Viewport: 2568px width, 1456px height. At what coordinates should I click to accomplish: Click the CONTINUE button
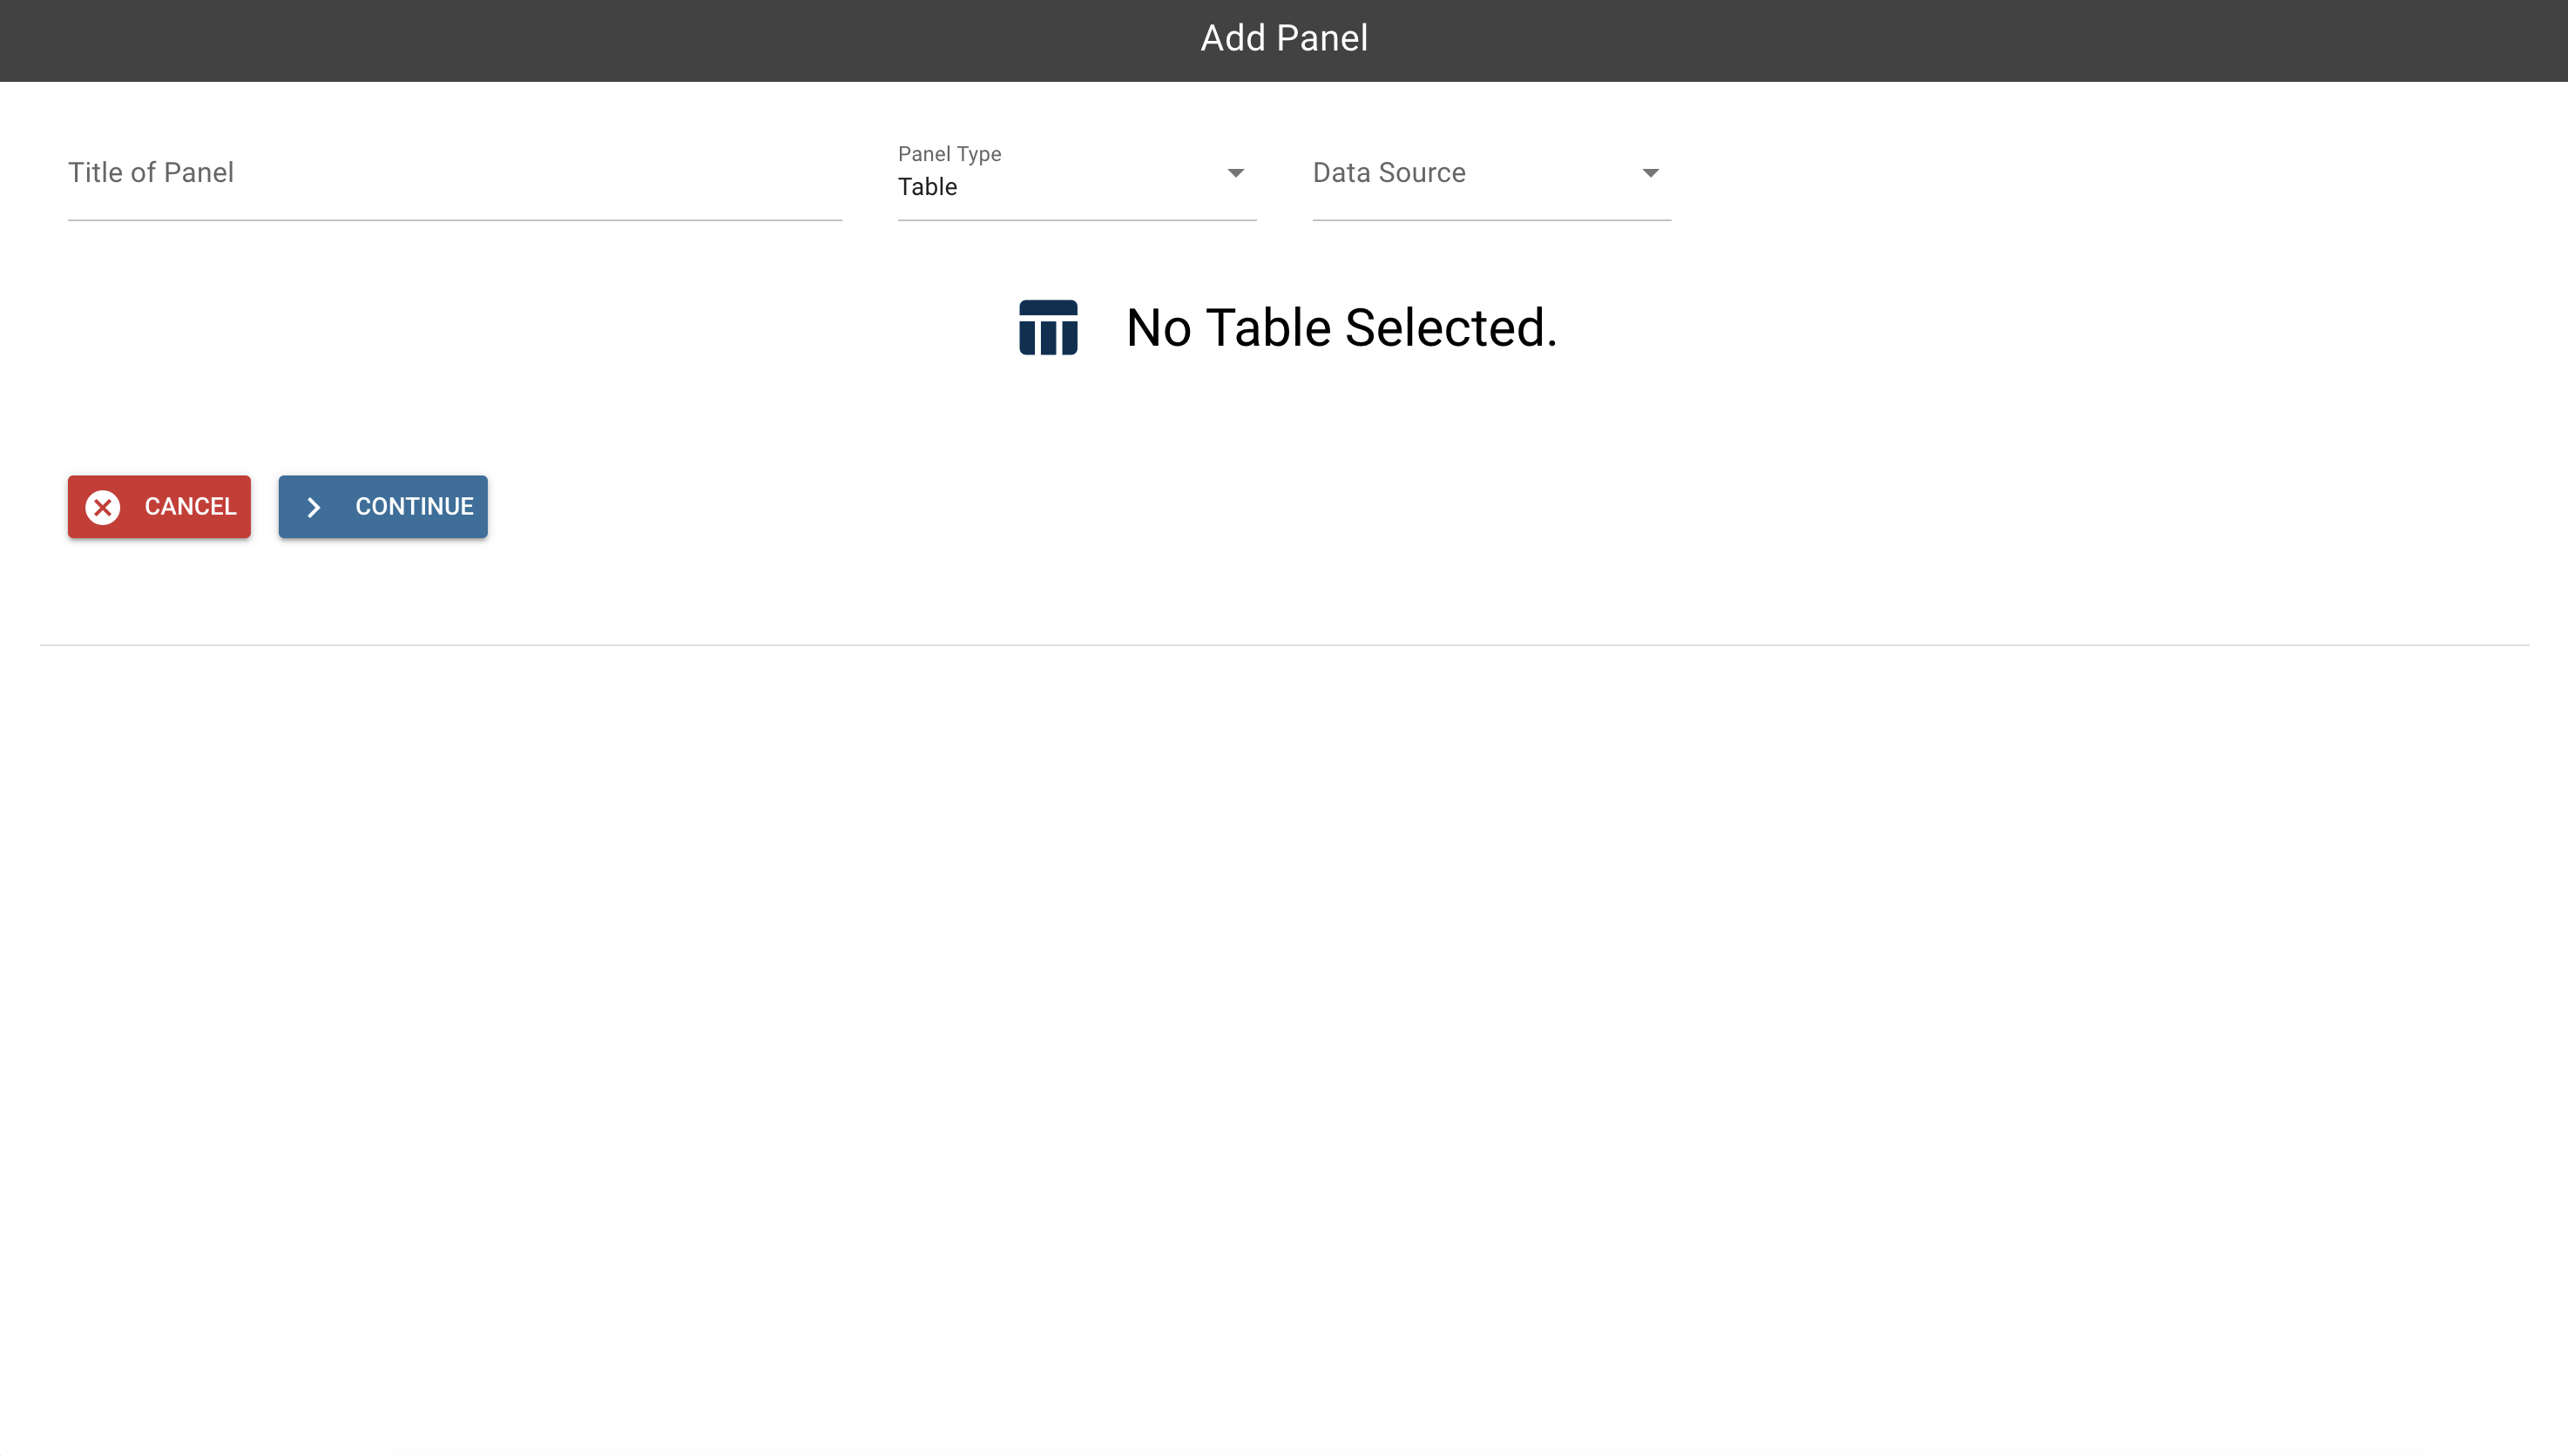(383, 507)
